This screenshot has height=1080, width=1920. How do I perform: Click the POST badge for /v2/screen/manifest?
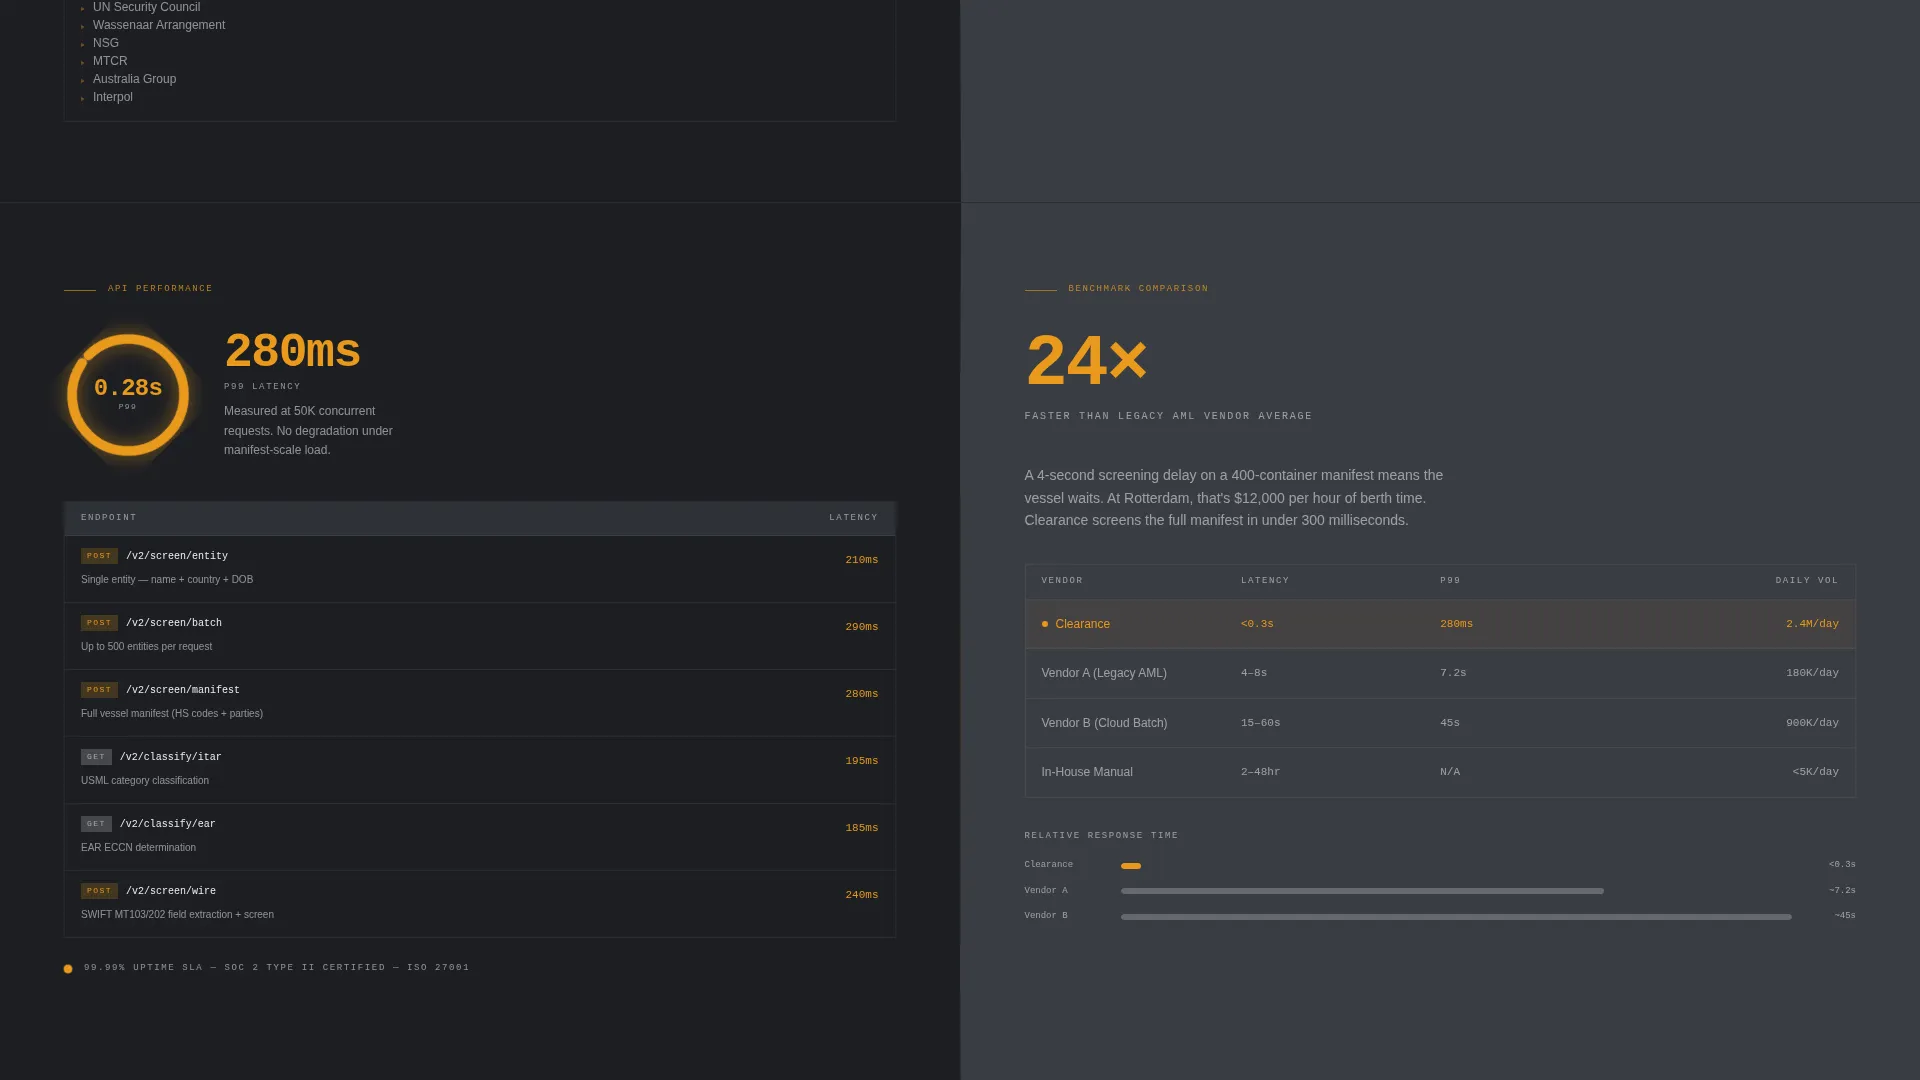[99, 690]
